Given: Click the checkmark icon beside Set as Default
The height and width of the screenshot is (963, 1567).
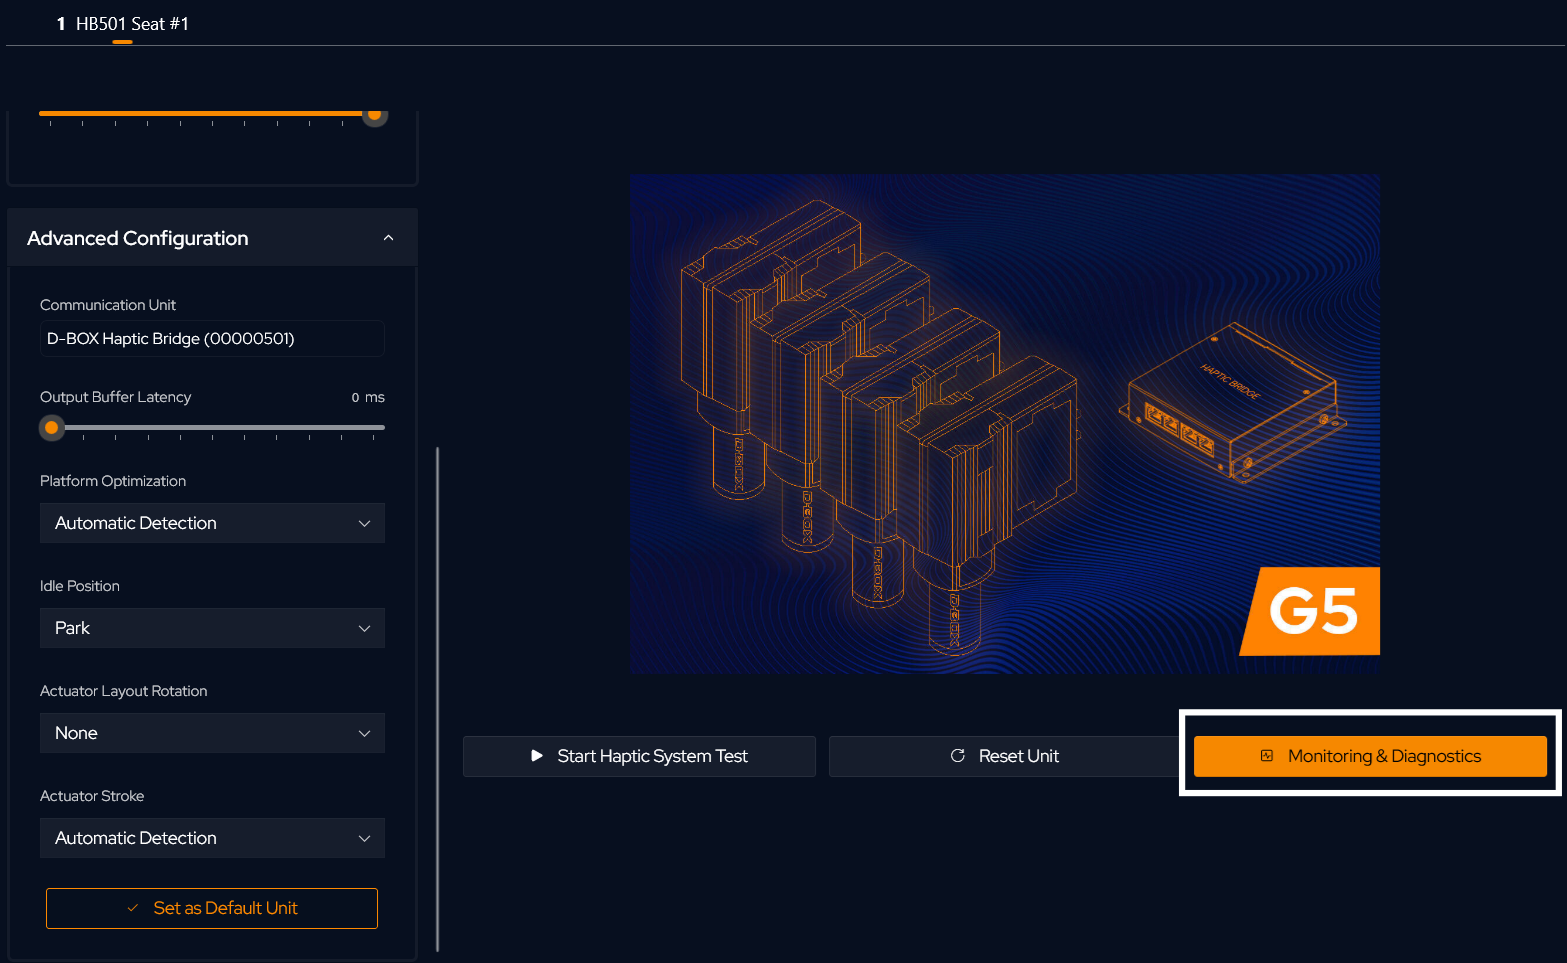Looking at the screenshot, I should (x=133, y=908).
